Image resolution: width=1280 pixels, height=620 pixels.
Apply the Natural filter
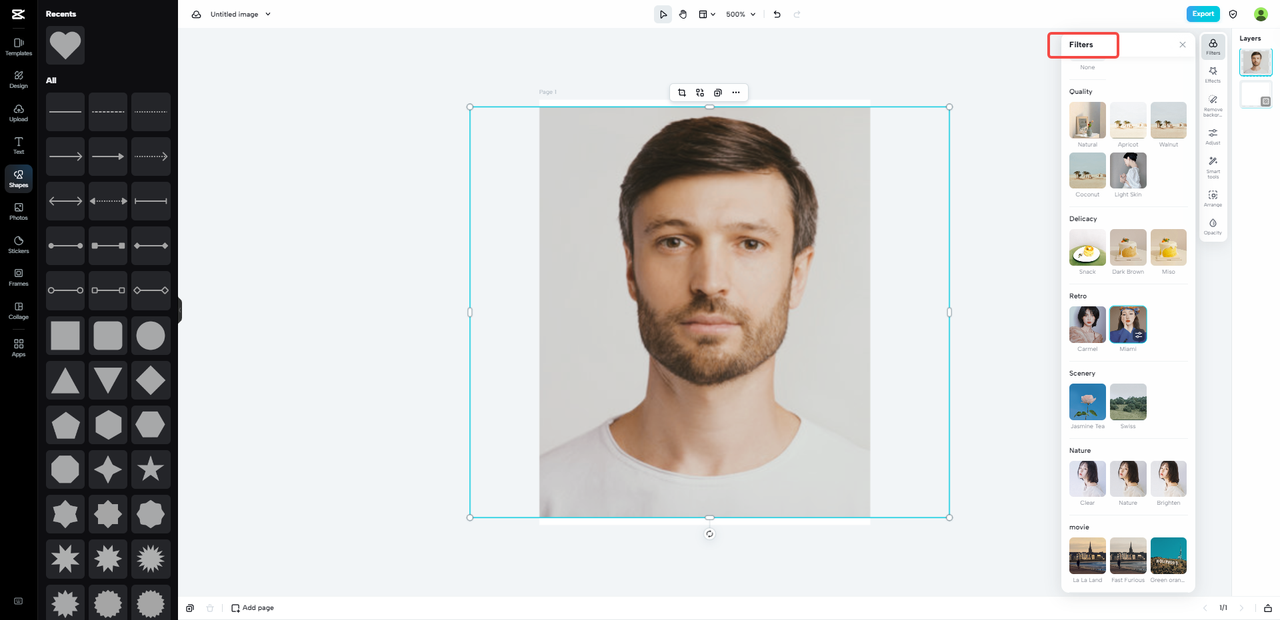[x=1087, y=120]
